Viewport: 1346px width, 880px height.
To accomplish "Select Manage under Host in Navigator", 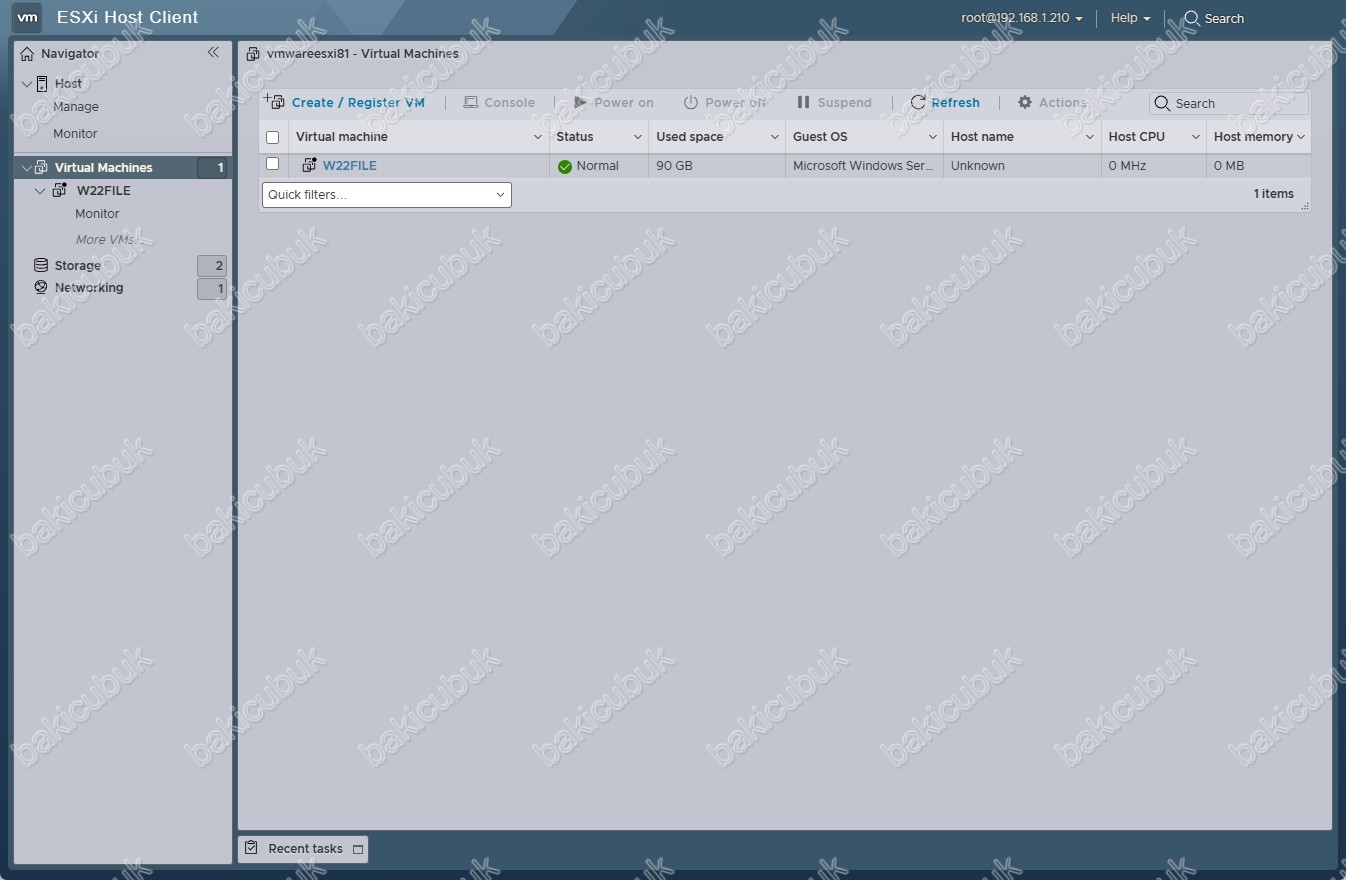I will (x=76, y=107).
